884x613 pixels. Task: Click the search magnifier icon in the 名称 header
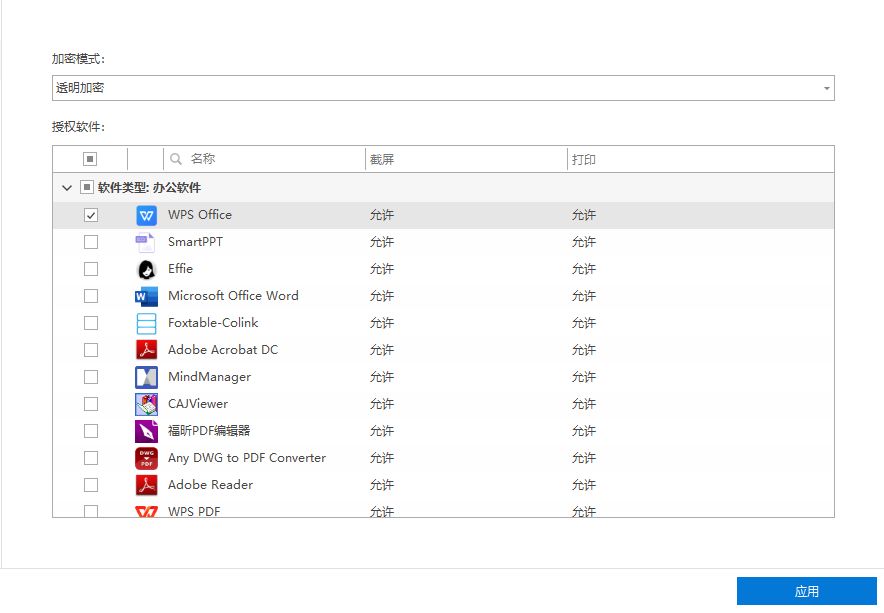176,159
